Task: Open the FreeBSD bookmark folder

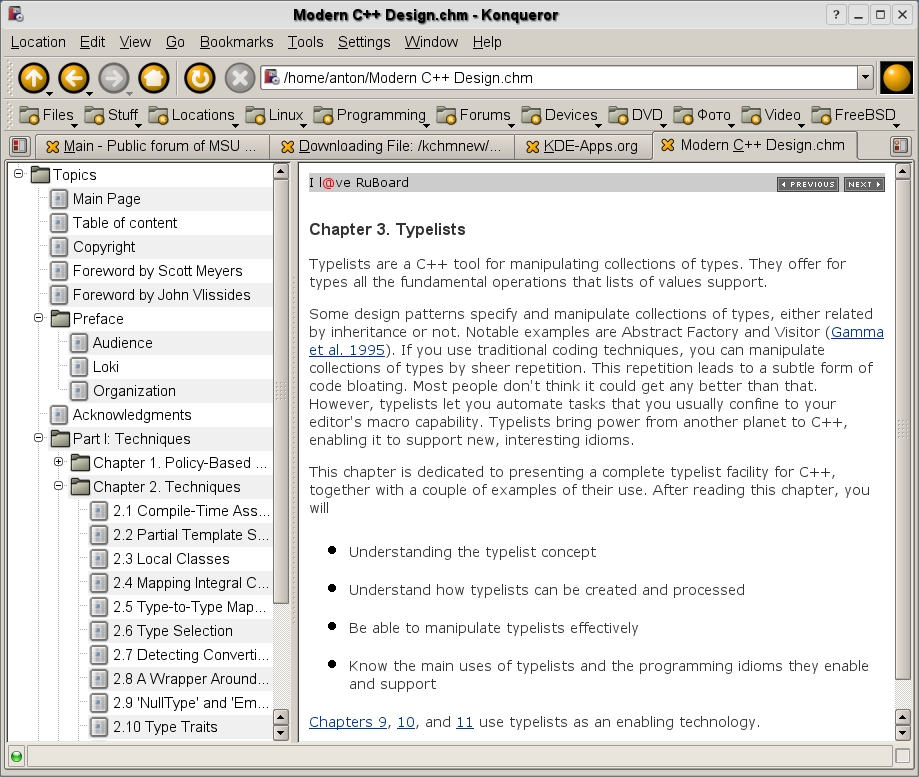Action: tap(855, 115)
